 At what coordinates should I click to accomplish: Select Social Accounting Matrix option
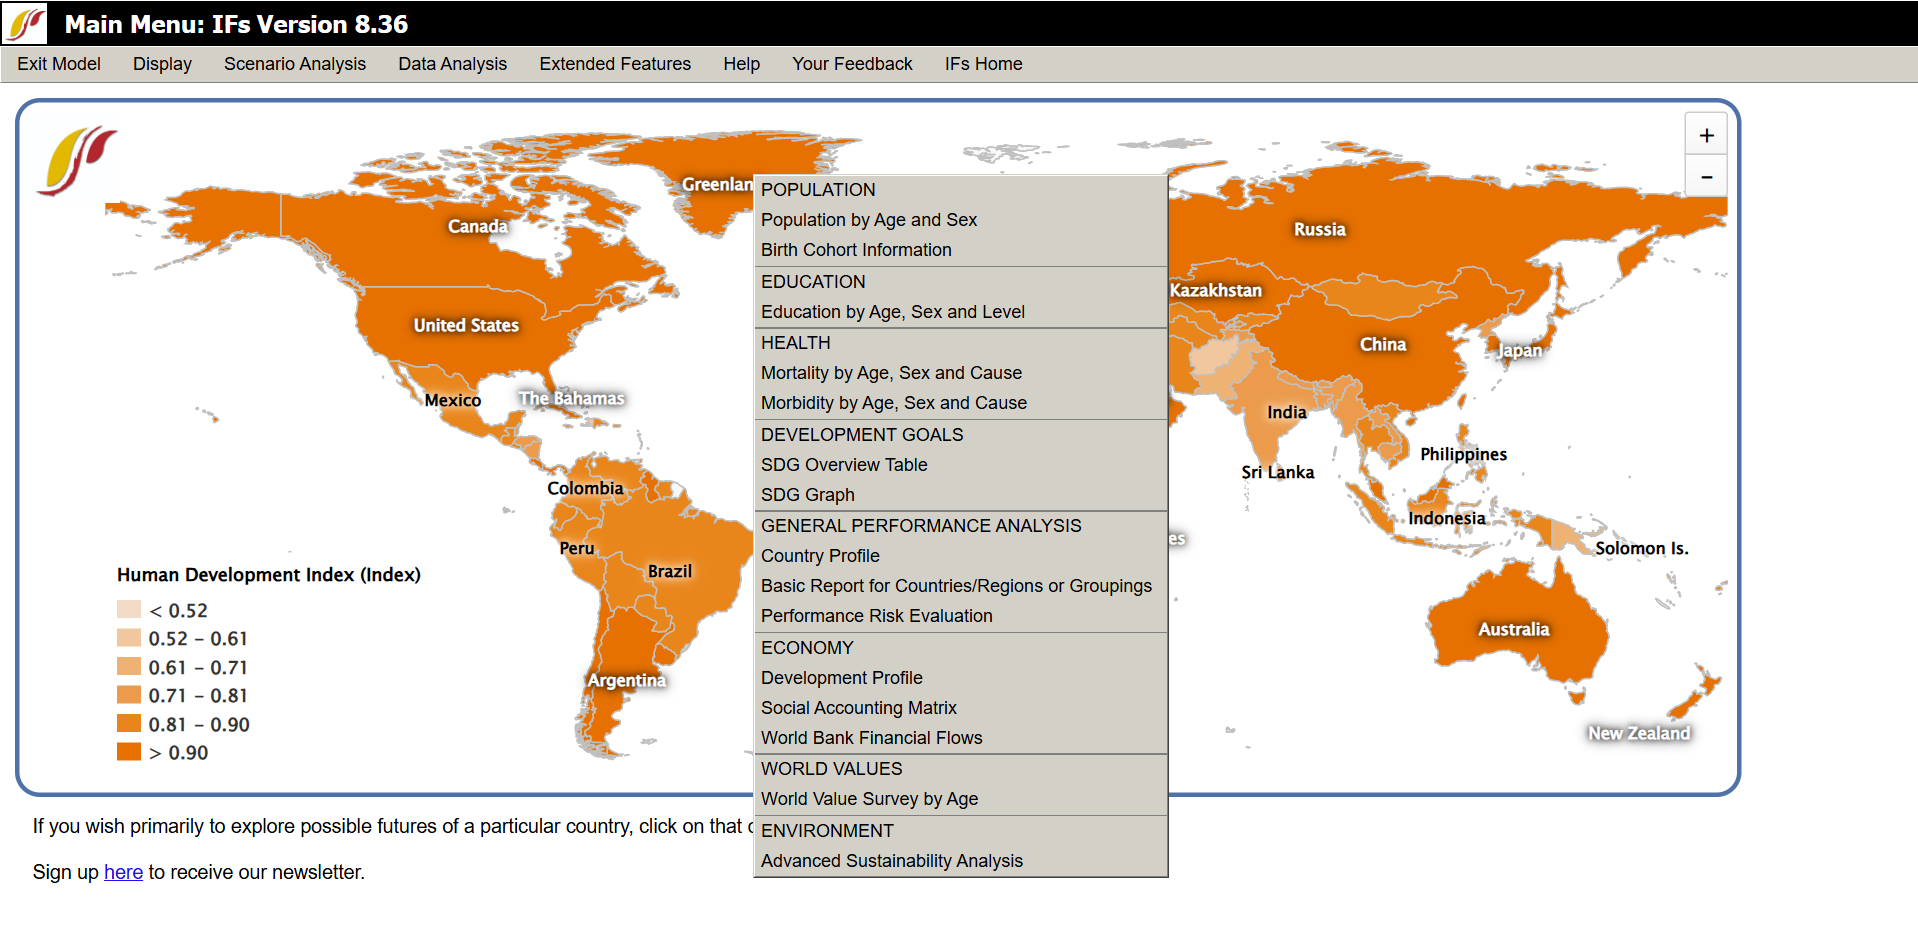click(x=858, y=708)
